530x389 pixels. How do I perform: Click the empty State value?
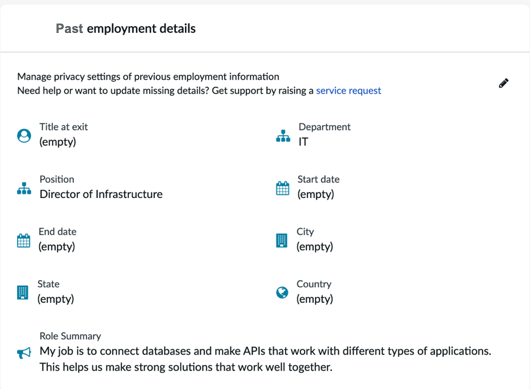coord(56,299)
